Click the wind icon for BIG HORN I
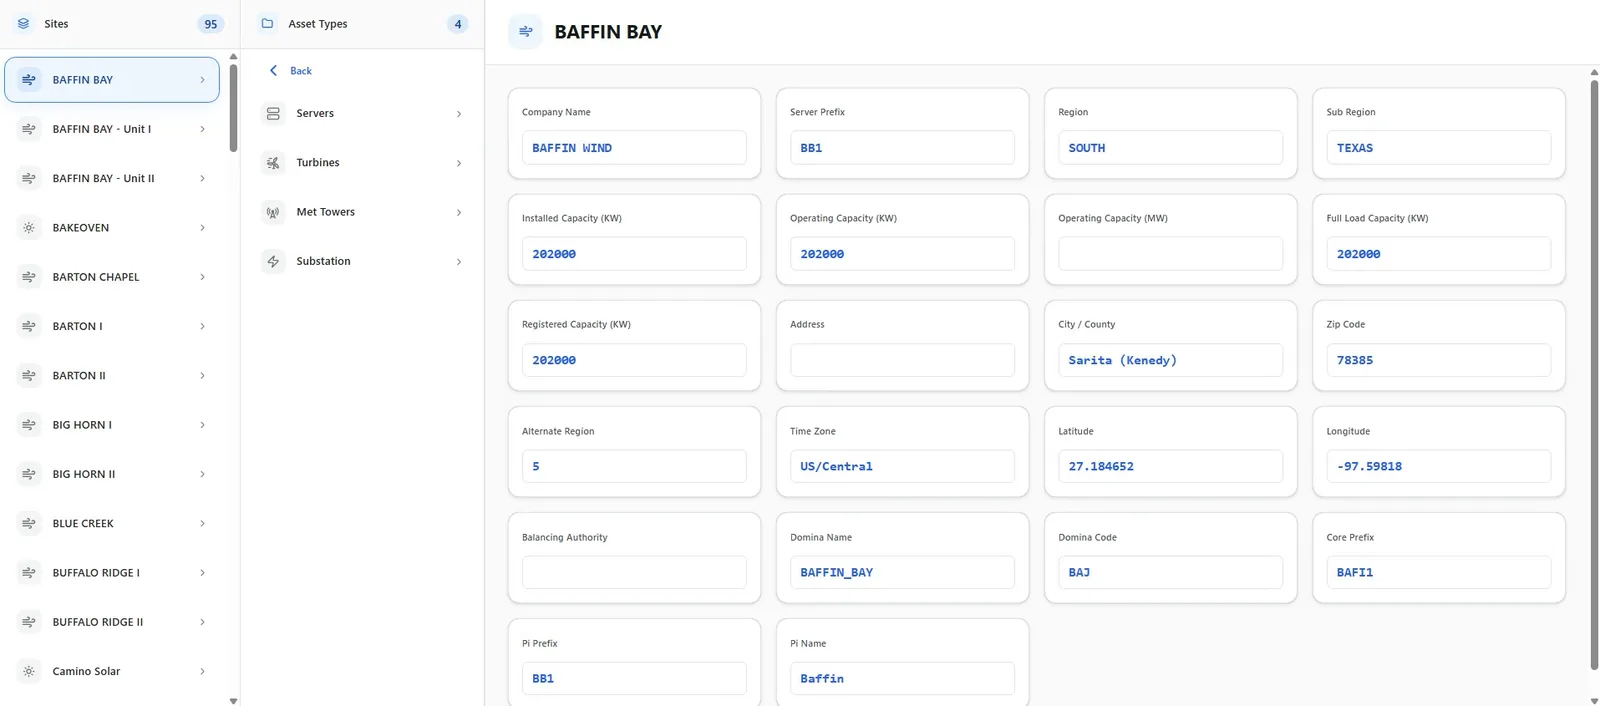This screenshot has height=706, width=1600. point(29,425)
